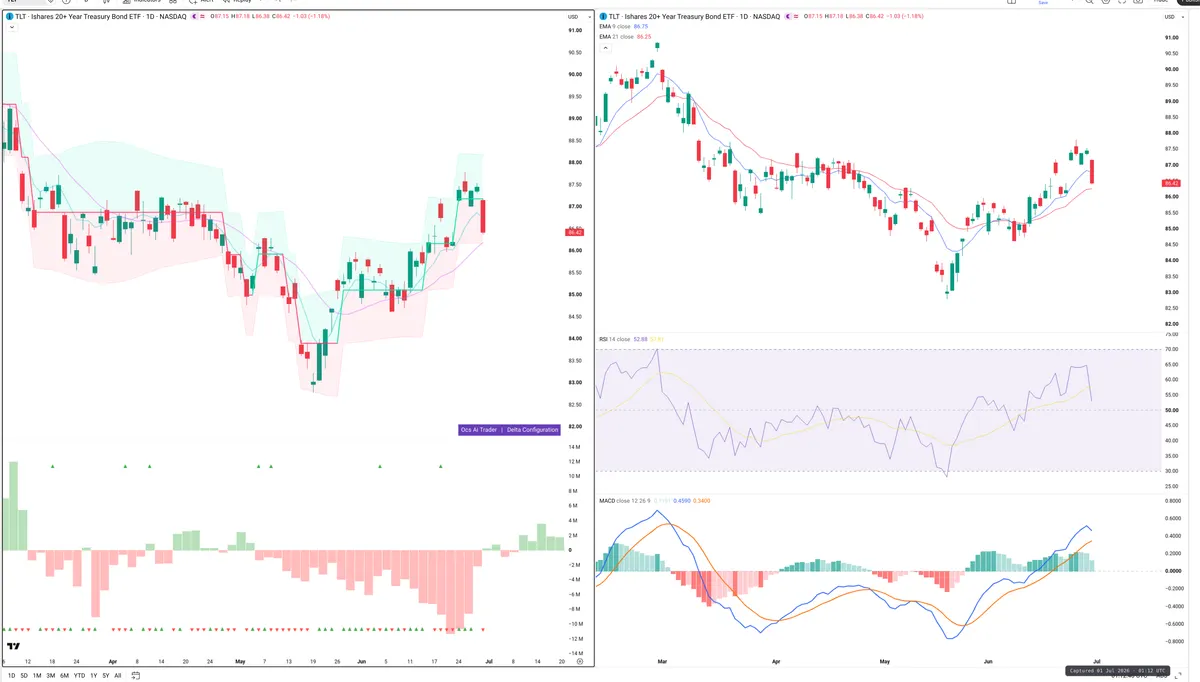
Task: Select the YTD time range button
Action: tap(79, 675)
